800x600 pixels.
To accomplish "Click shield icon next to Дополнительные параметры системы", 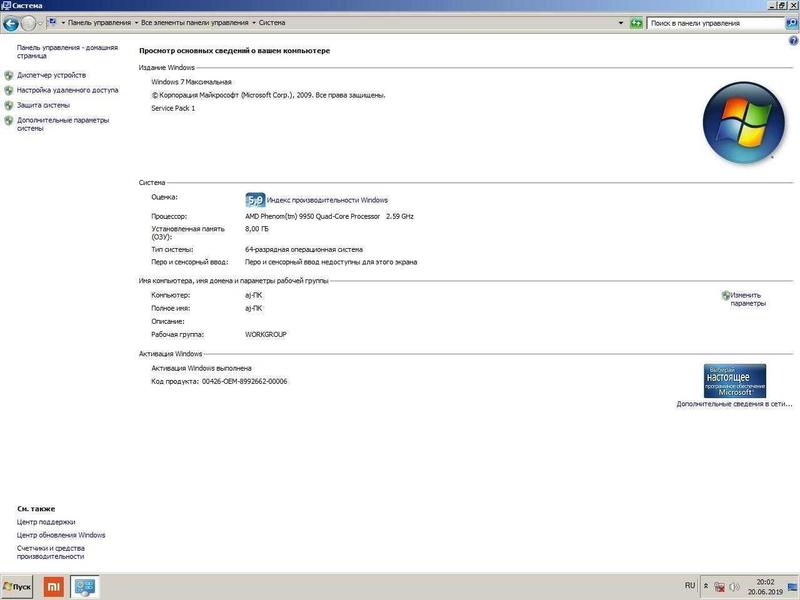I will [x=9, y=121].
